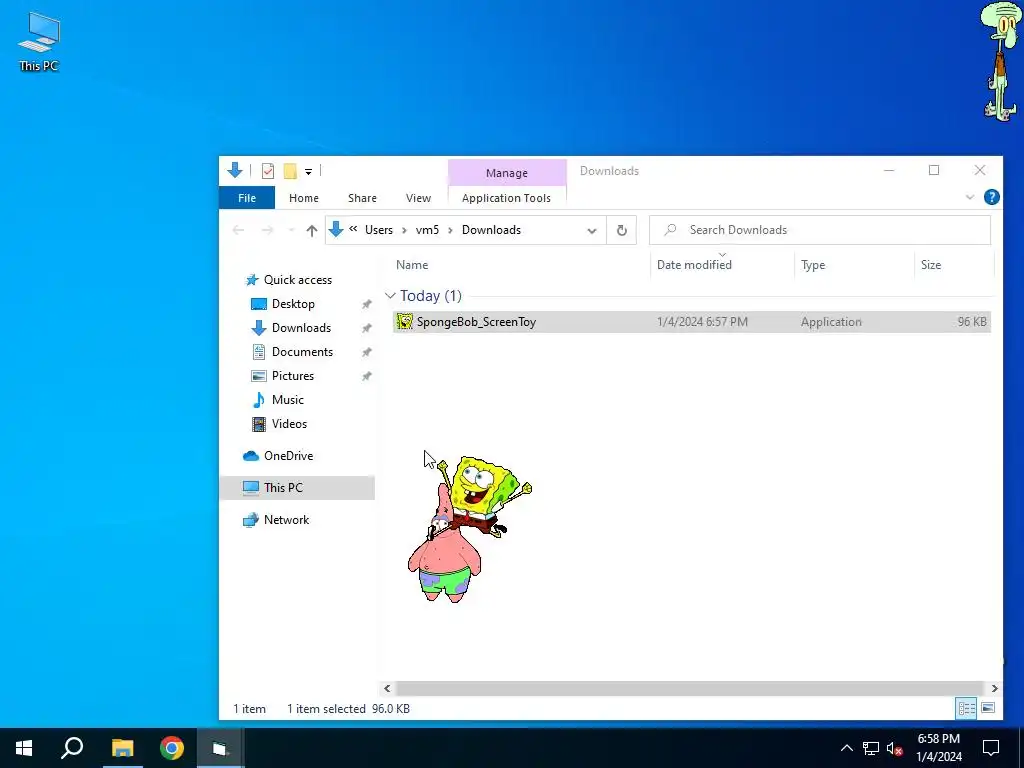This screenshot has height=768, width=1024.
Task: Click the muted volume tray icon
Action: tap(895, 748)
